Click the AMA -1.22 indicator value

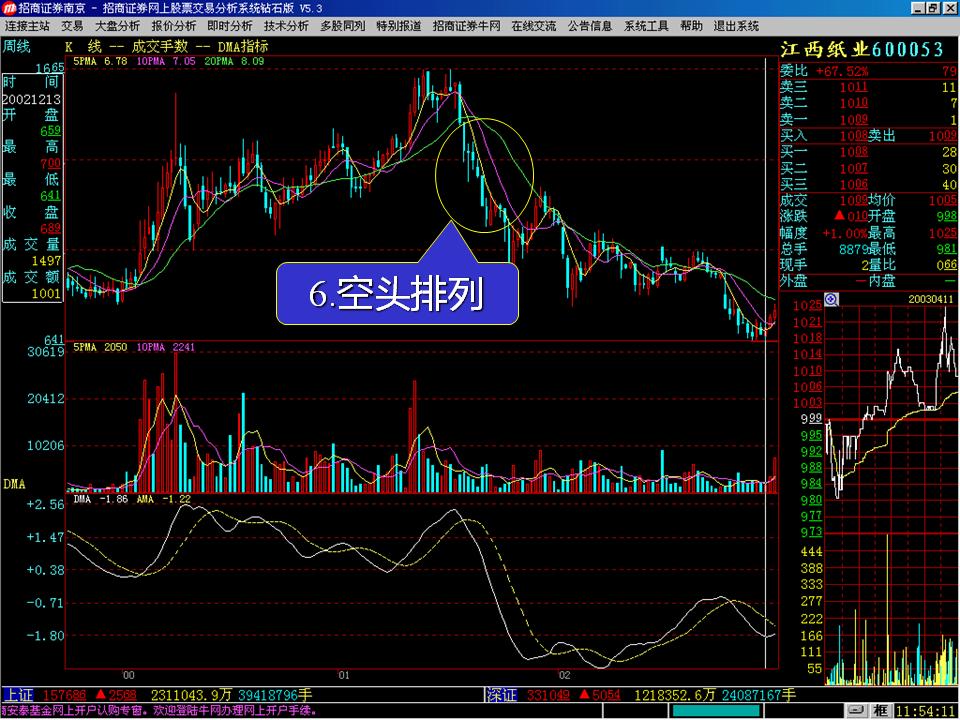click(x=163, y=499)
